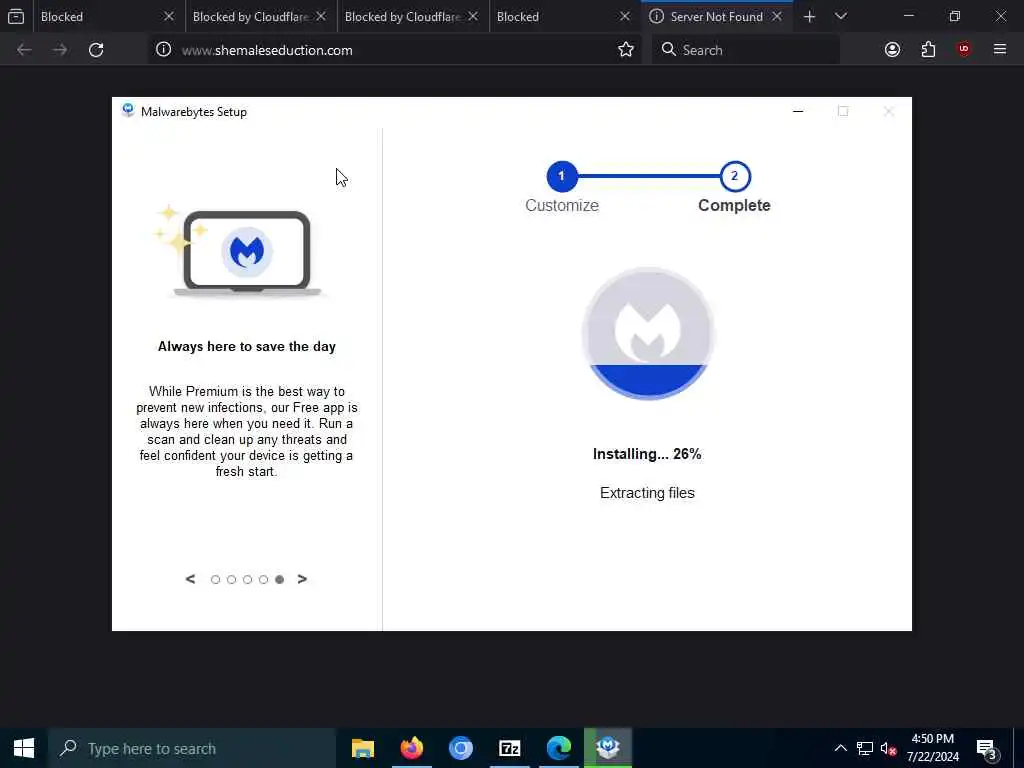This screenshot has width=1024, height=768.
Task: Close the first Blocked tab
Action: [x=168, y=17]
